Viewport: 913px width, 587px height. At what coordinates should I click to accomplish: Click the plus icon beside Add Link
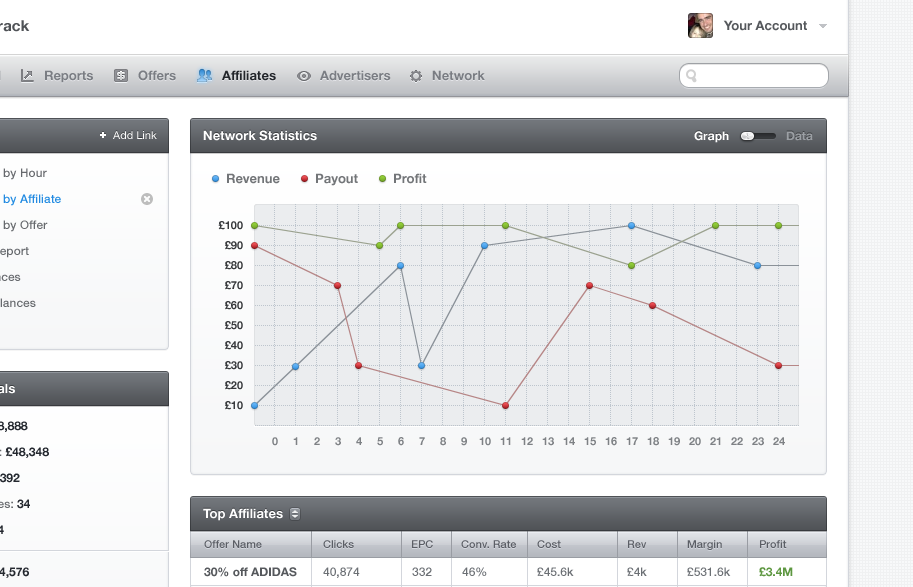point(103,135)
